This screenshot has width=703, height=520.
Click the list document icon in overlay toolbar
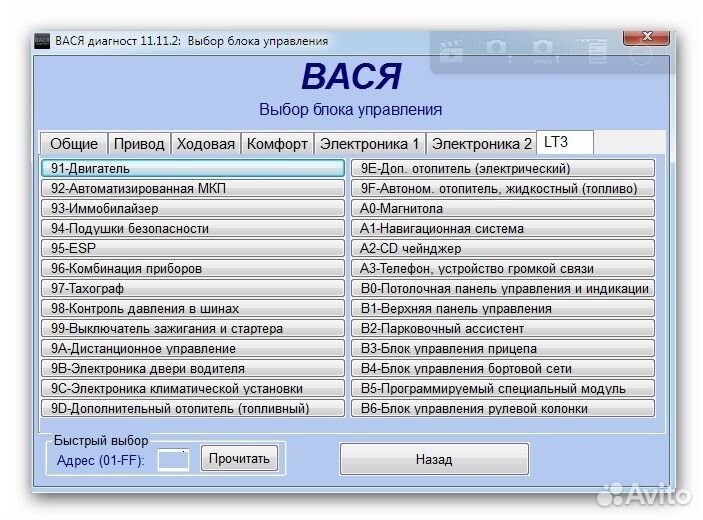coord(592,50)
